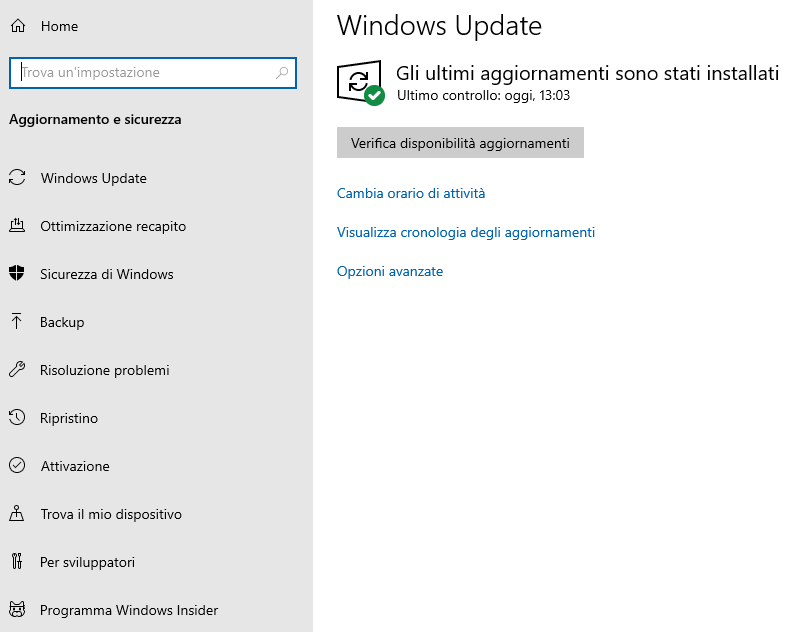Open Visualizza cronologia degli aggiornamenti link

pos(466,232)
